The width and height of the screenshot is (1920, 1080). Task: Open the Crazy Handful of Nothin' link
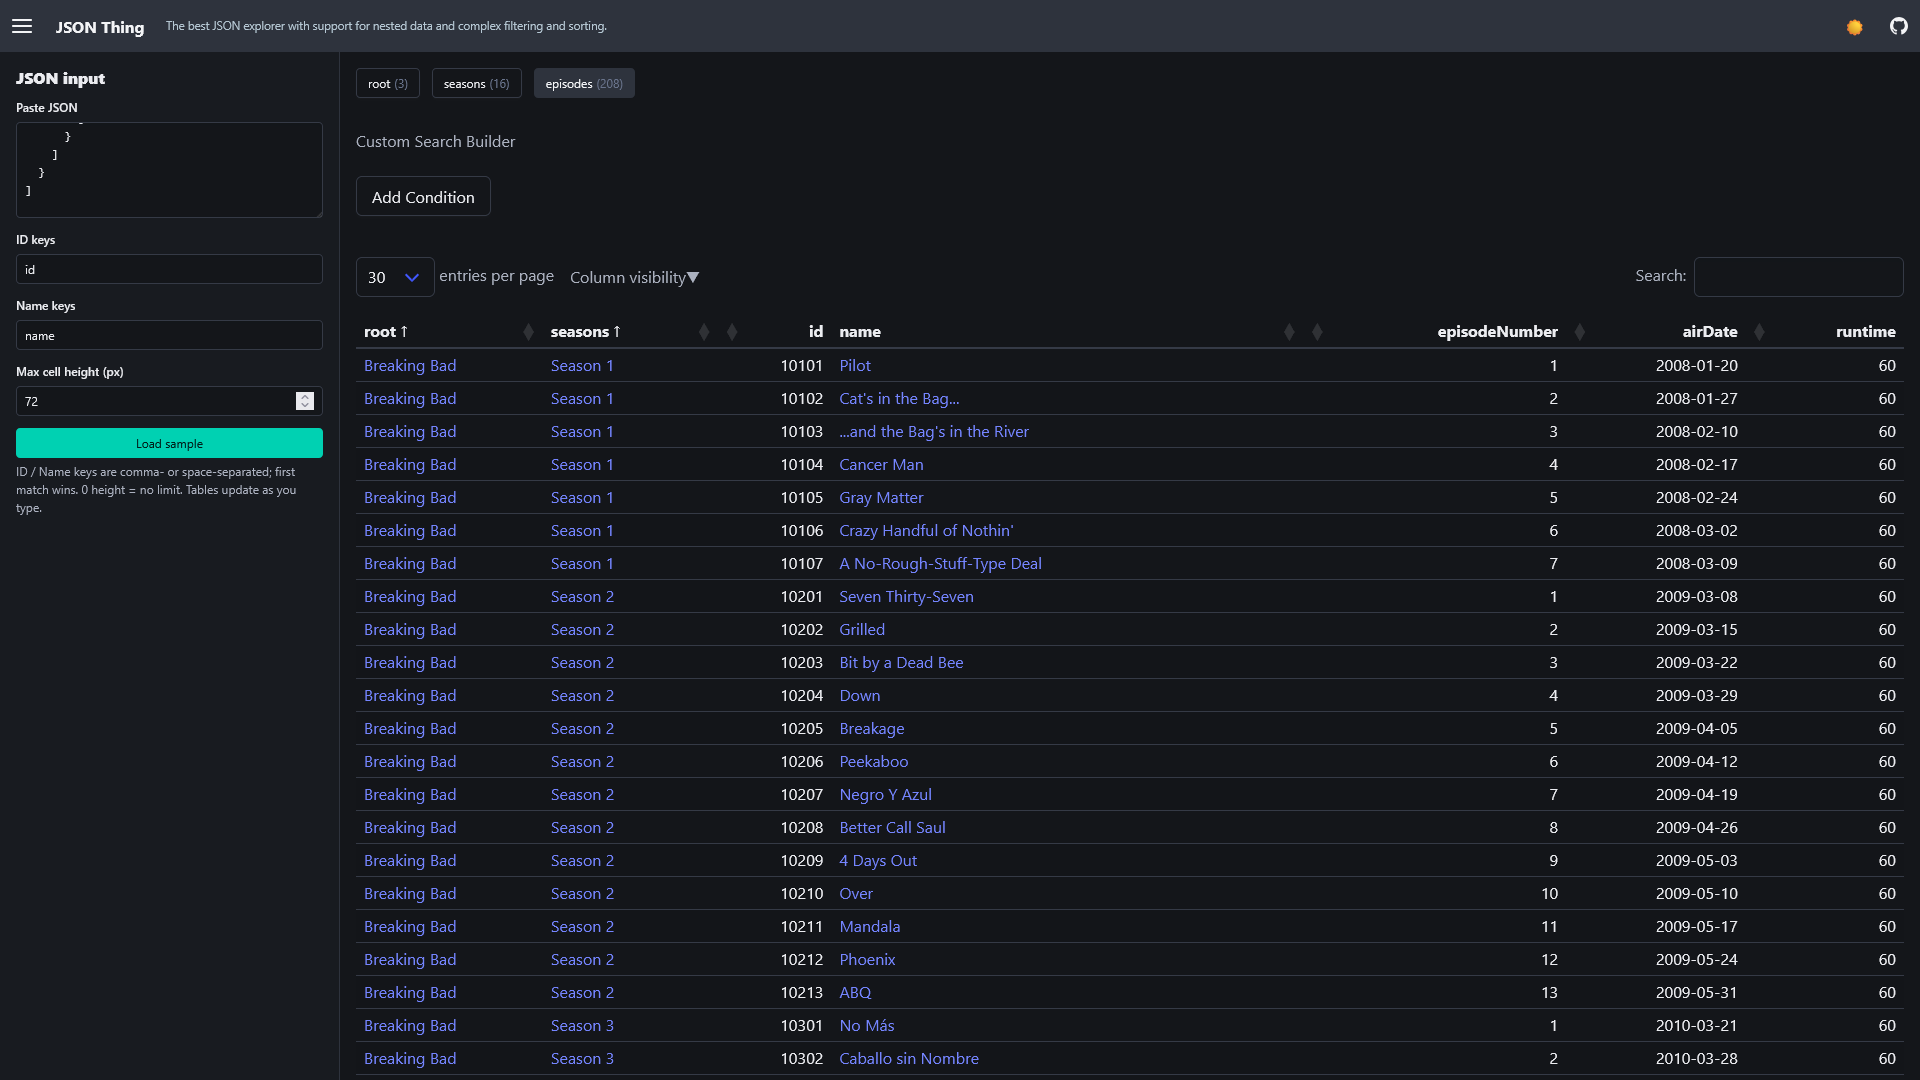click(x=926, y=531)
